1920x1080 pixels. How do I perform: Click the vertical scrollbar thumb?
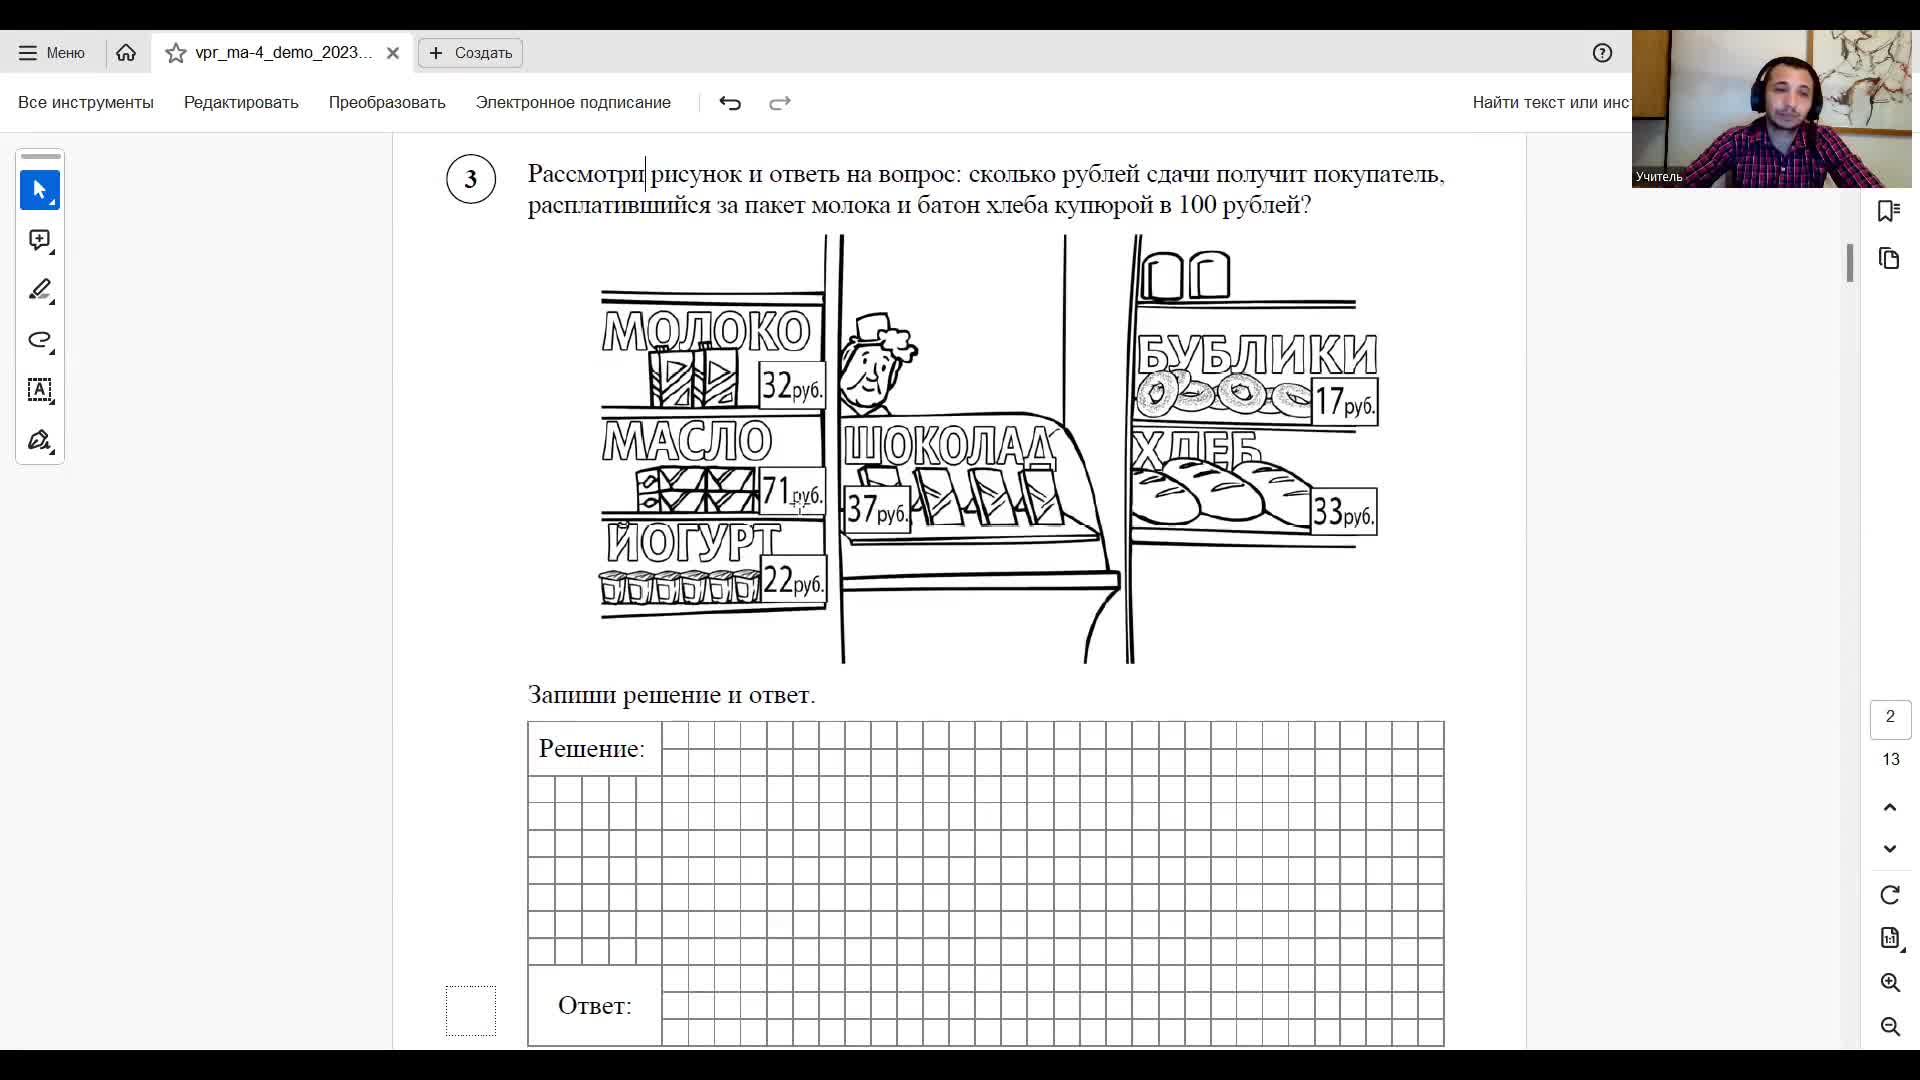(x=1850, y=263)
